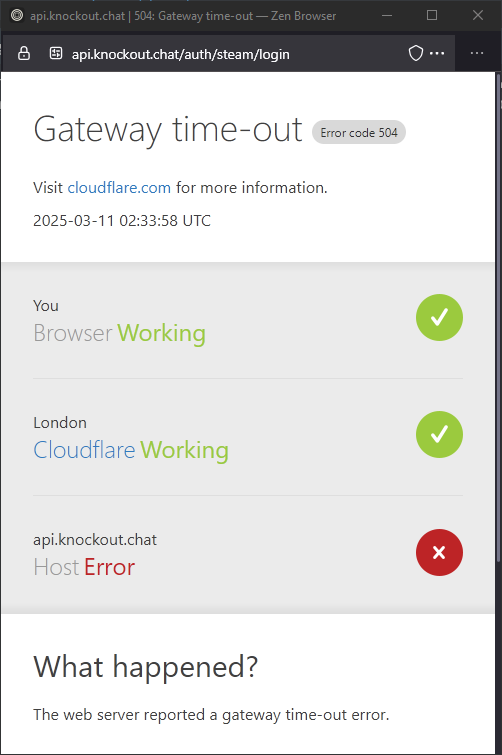Close the Zen Browser window
This screenshot has width=502, height=755.
478,15
